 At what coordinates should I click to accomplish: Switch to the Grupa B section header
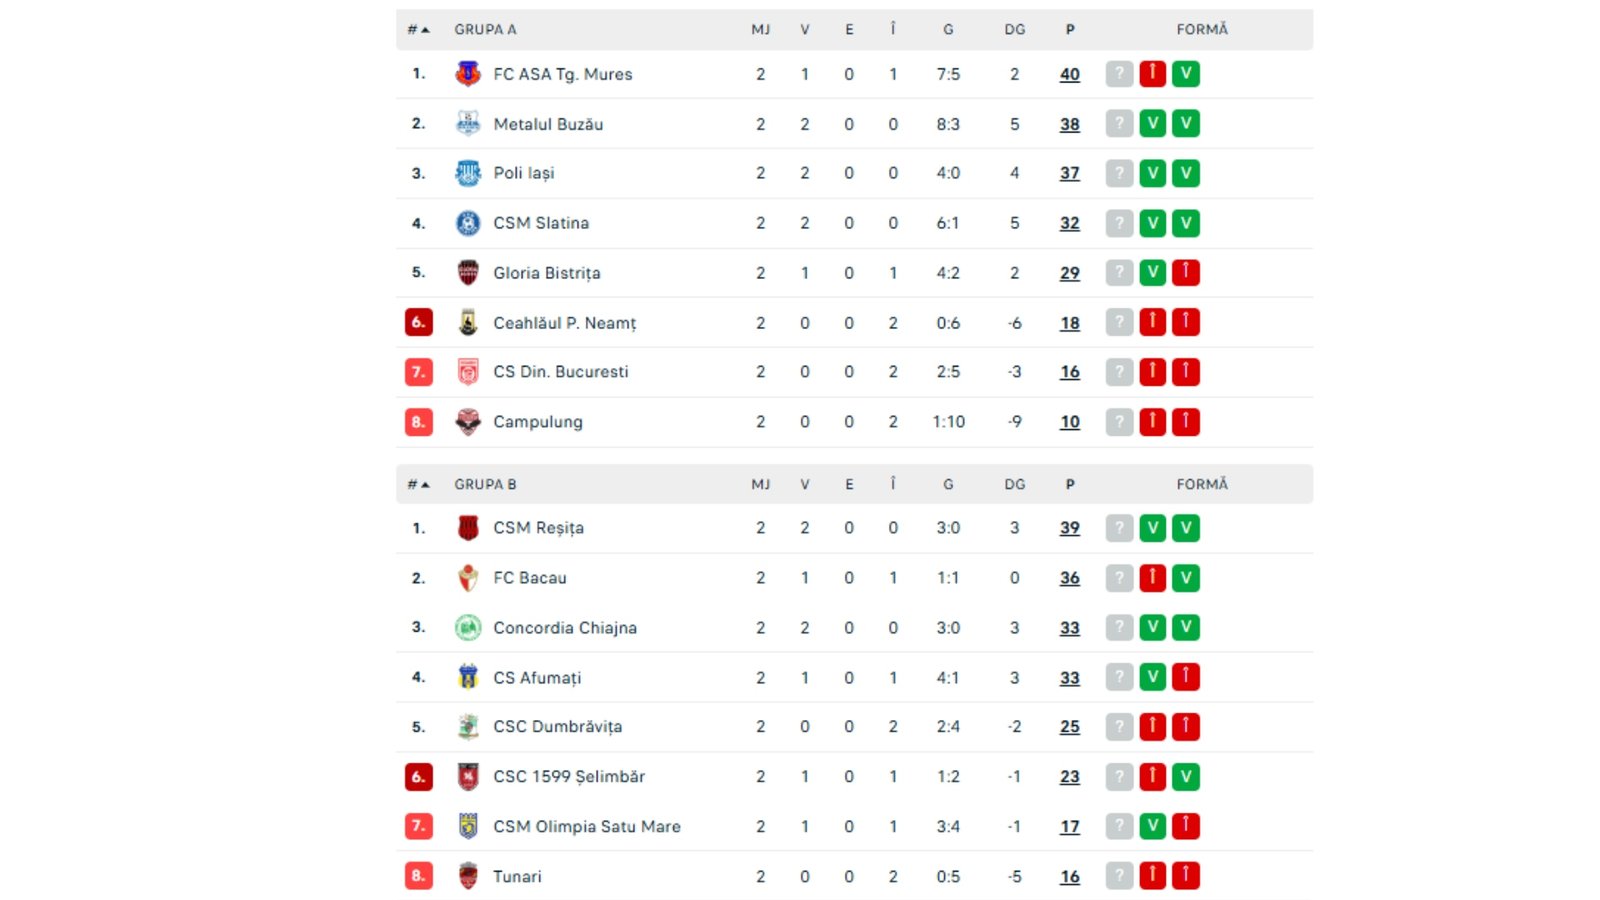(x=485, y=483)
